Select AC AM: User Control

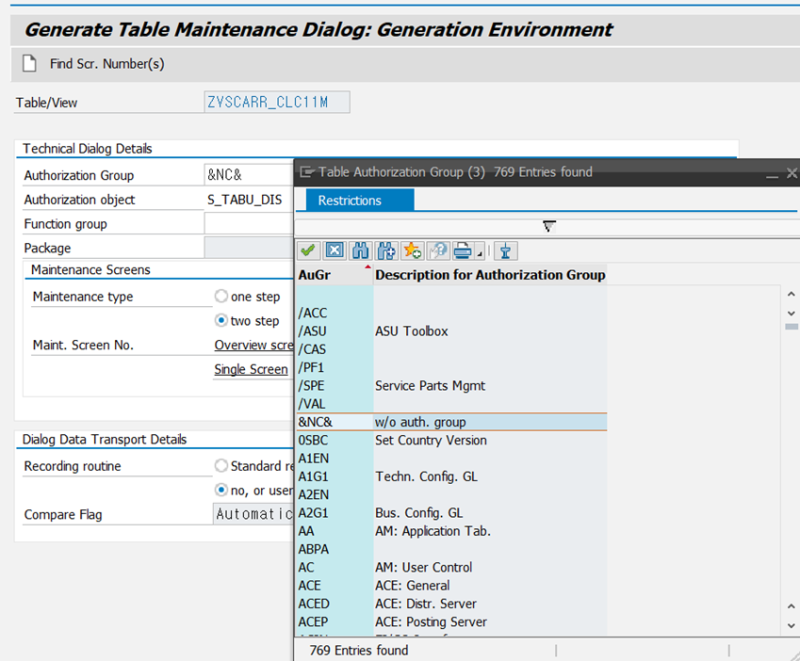452,567
